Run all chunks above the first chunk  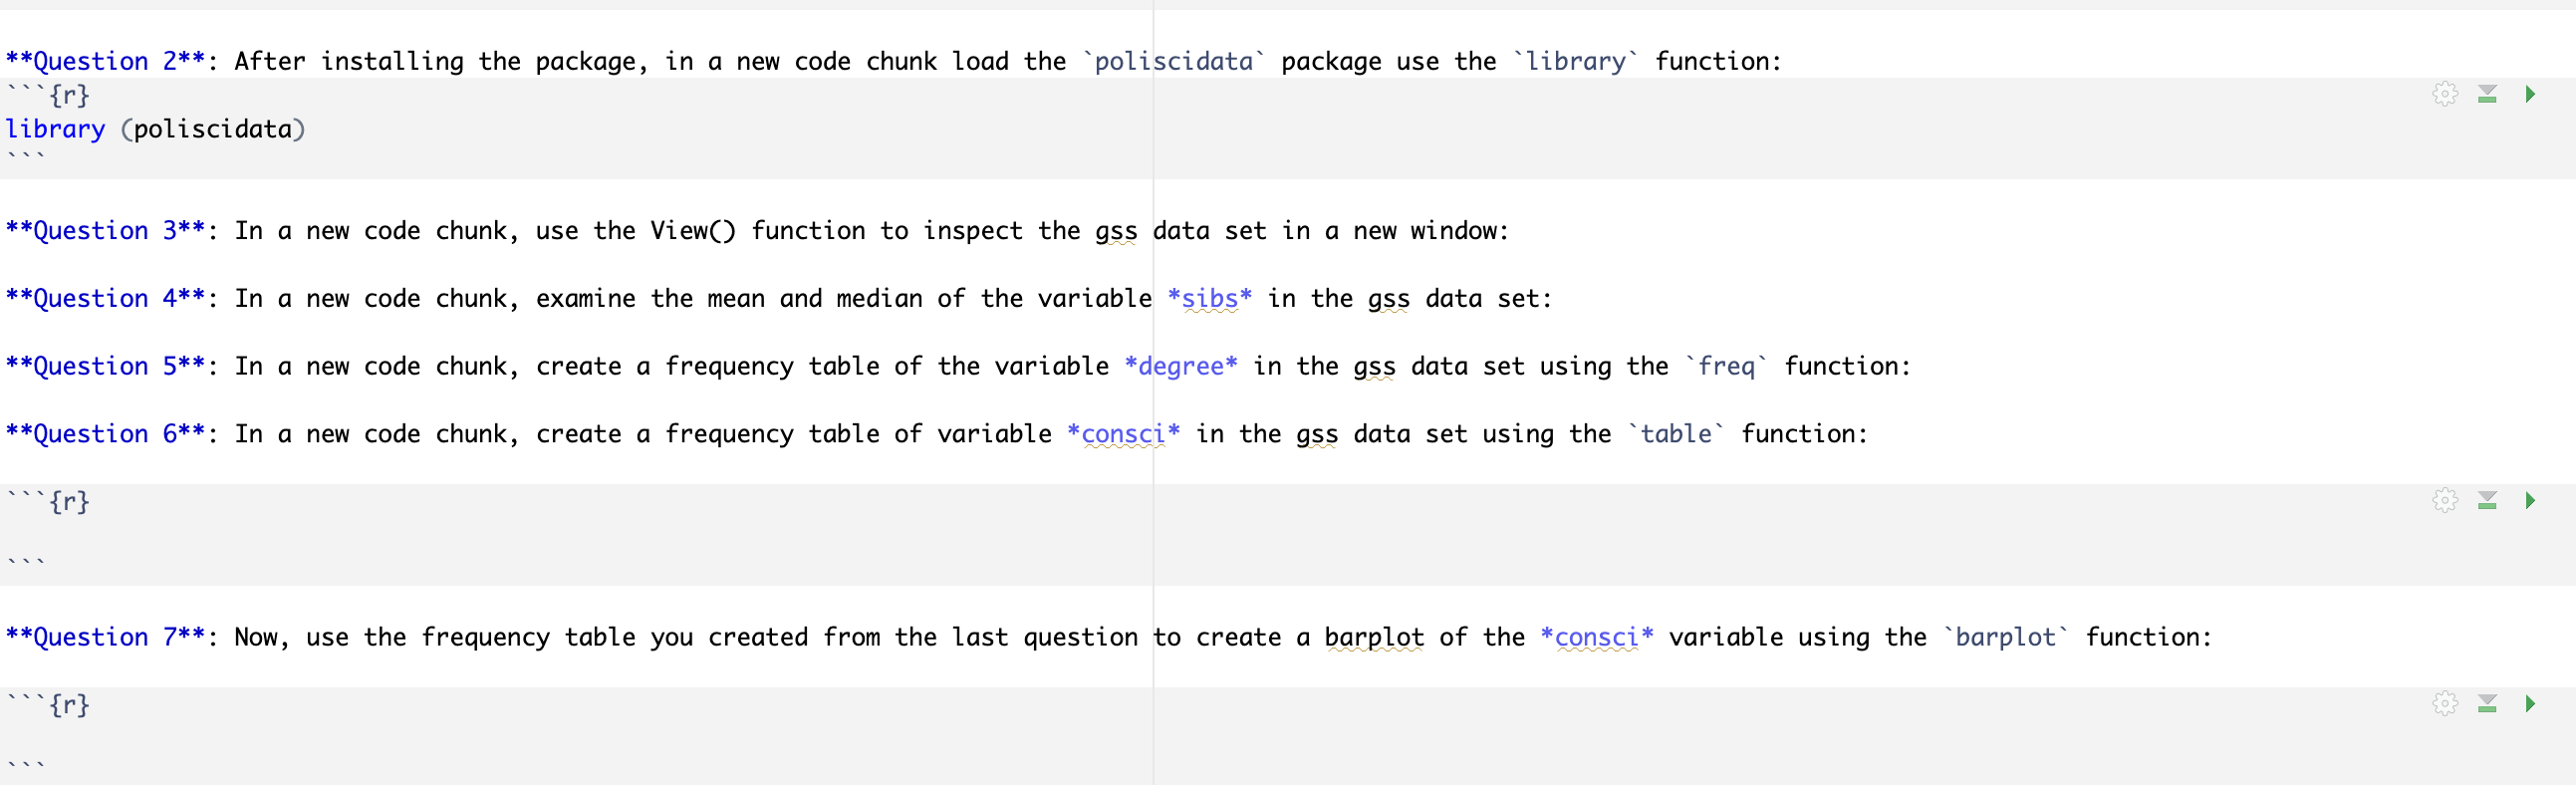pyautogui.click(x=2489, y=94)
